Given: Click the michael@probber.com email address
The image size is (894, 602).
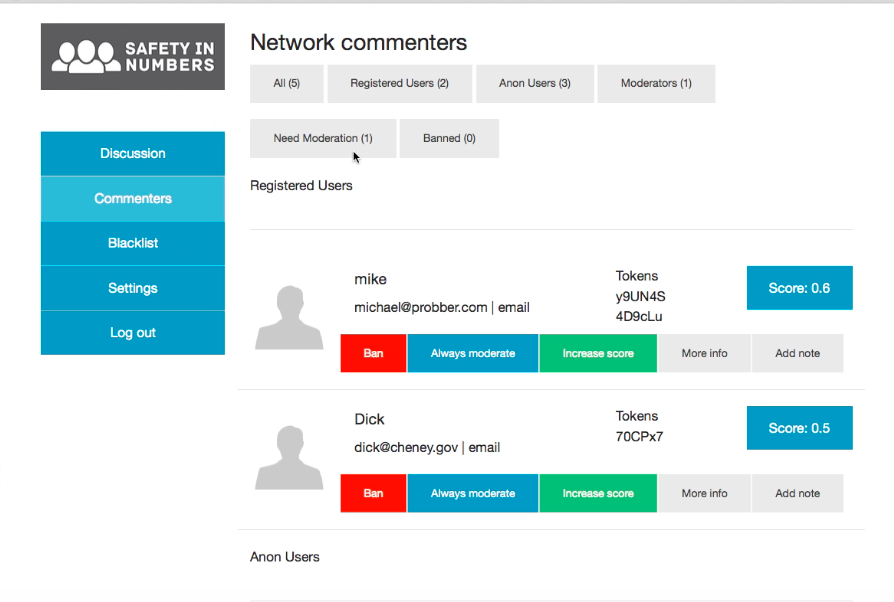Looking at the screenshot, I should 421,308.
